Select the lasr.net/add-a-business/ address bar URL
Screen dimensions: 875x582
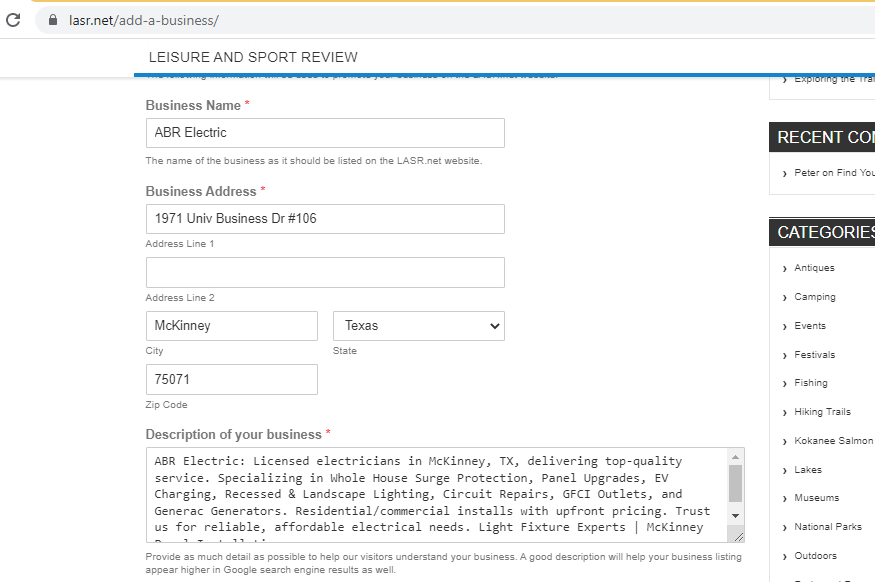(144, 21)
